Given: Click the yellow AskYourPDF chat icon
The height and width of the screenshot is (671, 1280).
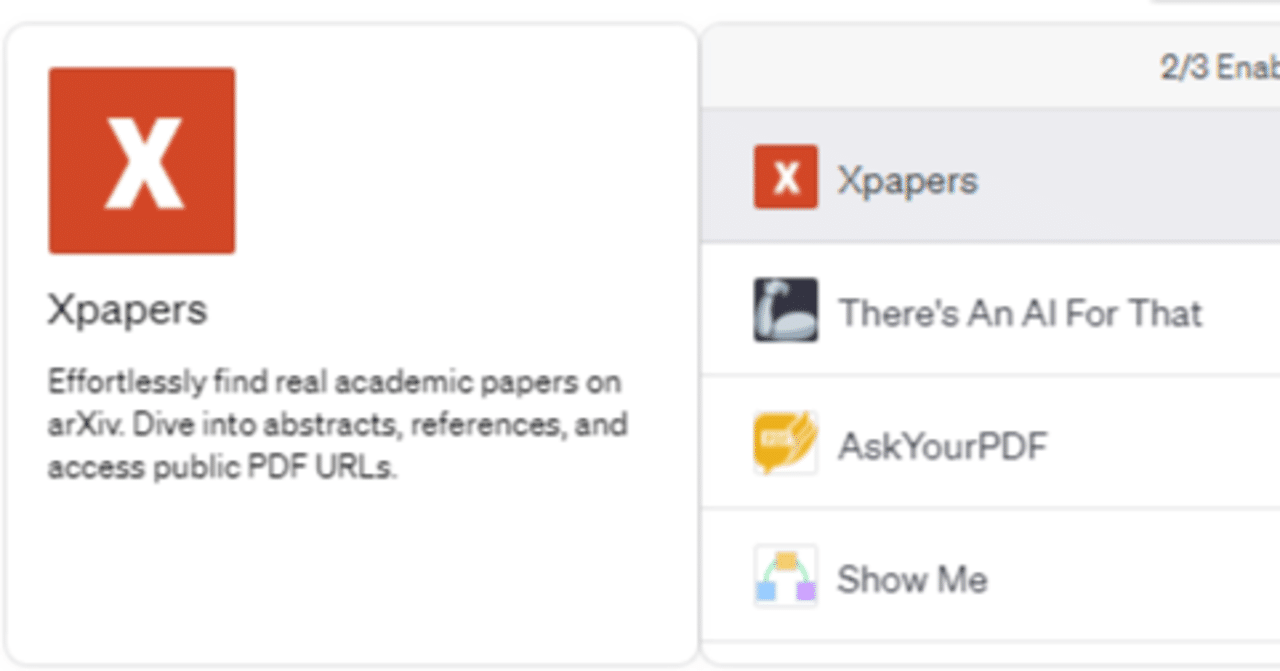Looking at the screenshot, I should pyautogui.click(x=785, y=443).
